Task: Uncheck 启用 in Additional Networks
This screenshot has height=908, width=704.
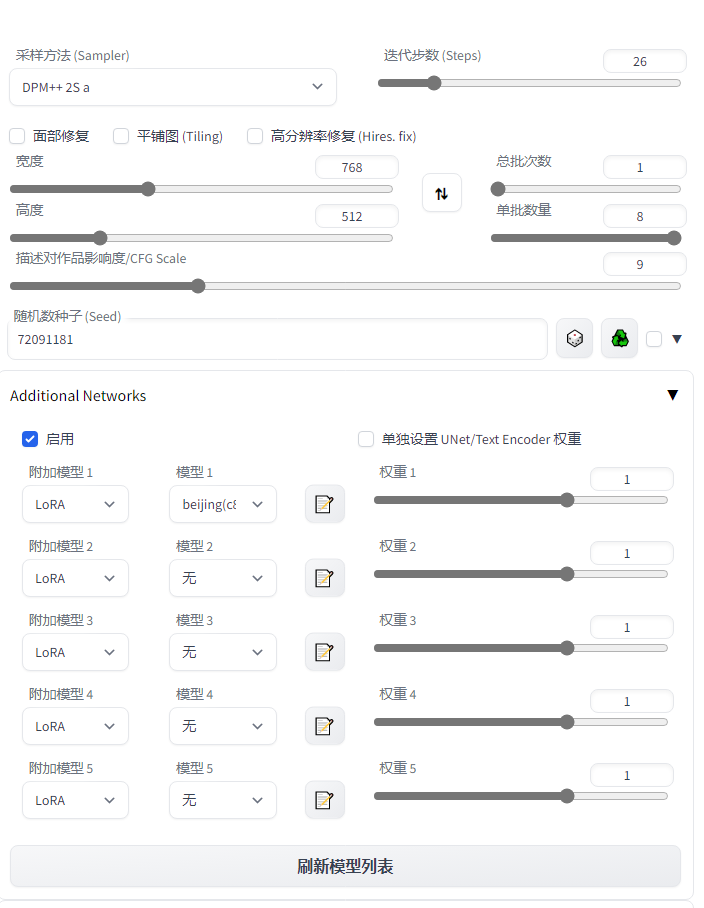Action: click(30, 439)
